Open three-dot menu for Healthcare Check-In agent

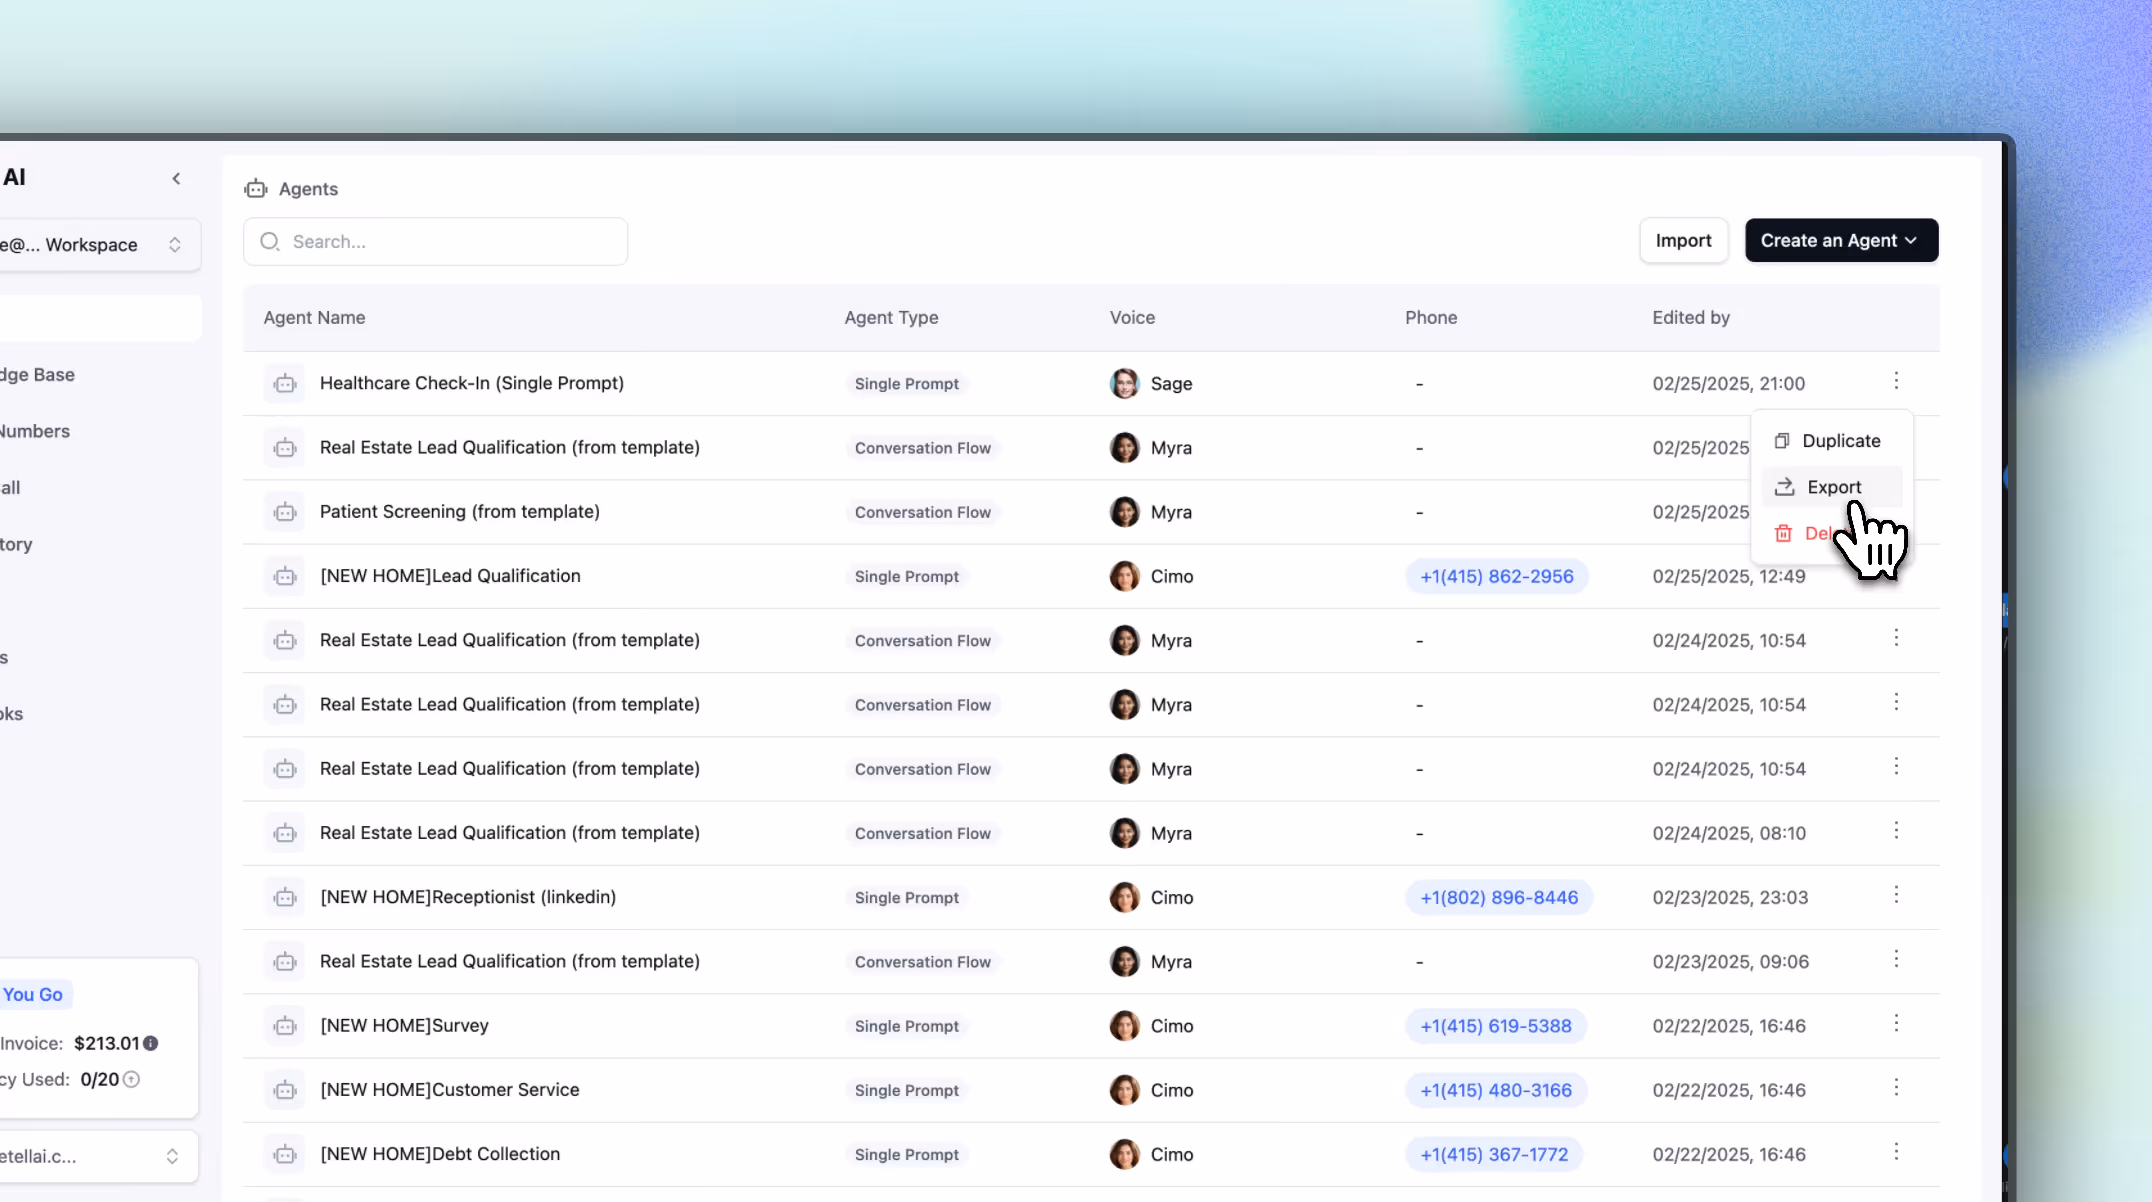click(1895, 381)
